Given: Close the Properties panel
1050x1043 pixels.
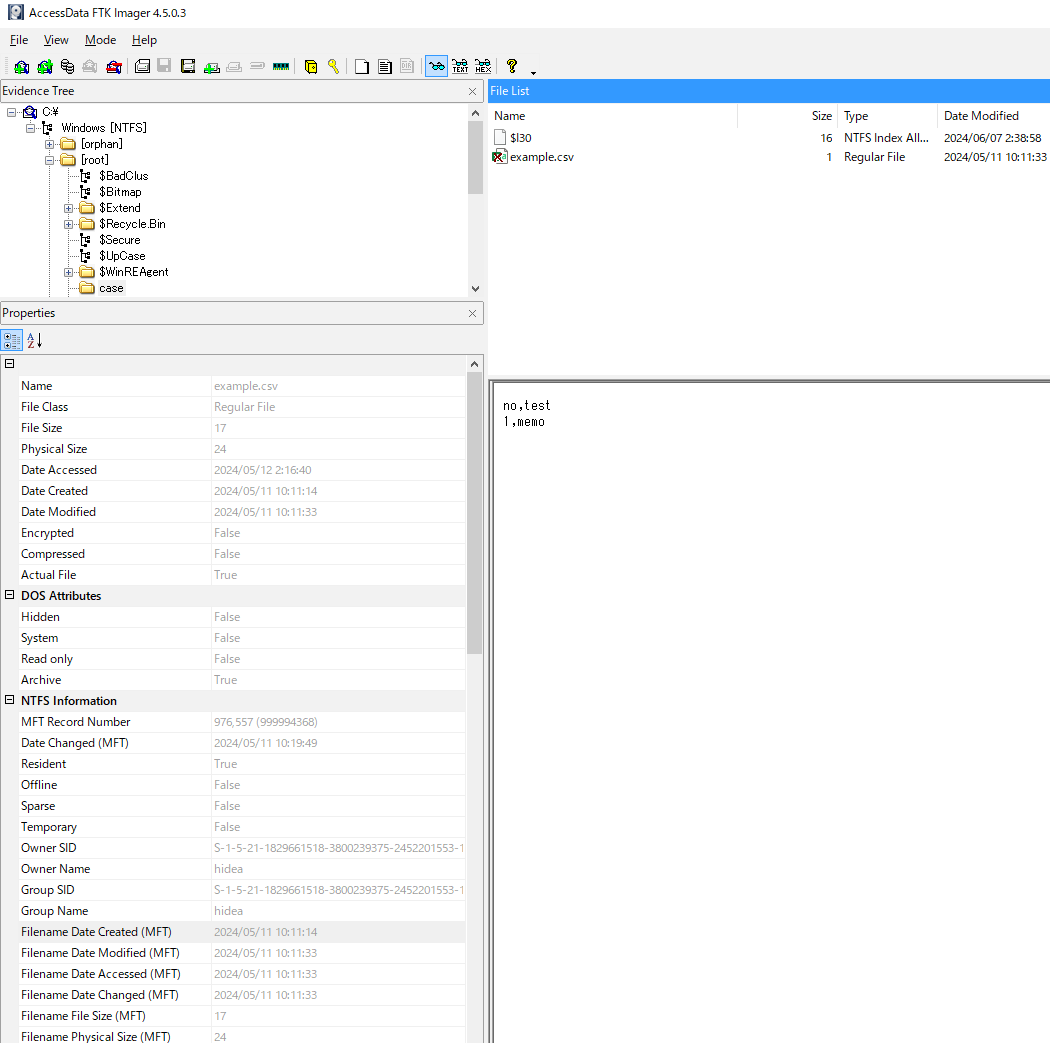Looking at the screenshot, I should pos(472,313).
